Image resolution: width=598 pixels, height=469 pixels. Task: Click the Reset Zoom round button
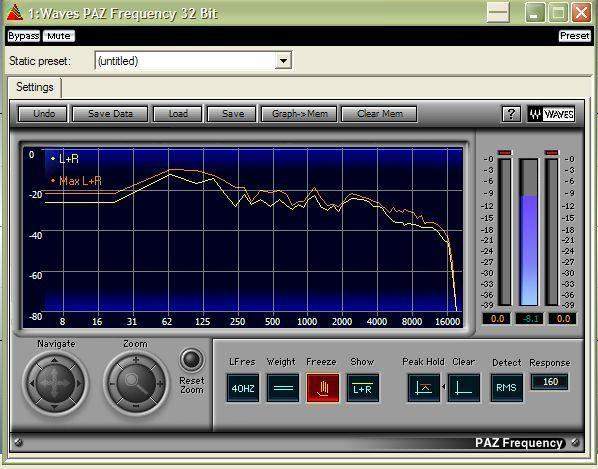pyautogui.click(x=191, y=360)
